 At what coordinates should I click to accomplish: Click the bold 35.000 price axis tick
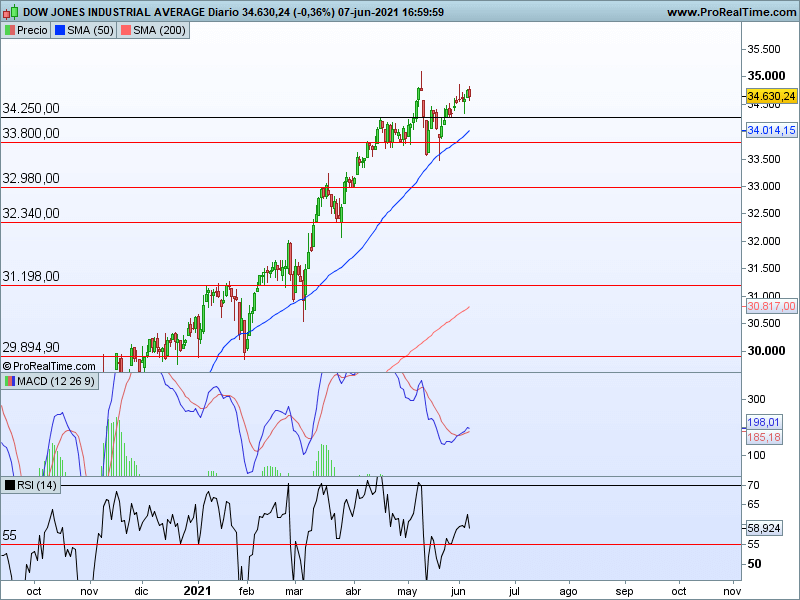coord(766,76)
